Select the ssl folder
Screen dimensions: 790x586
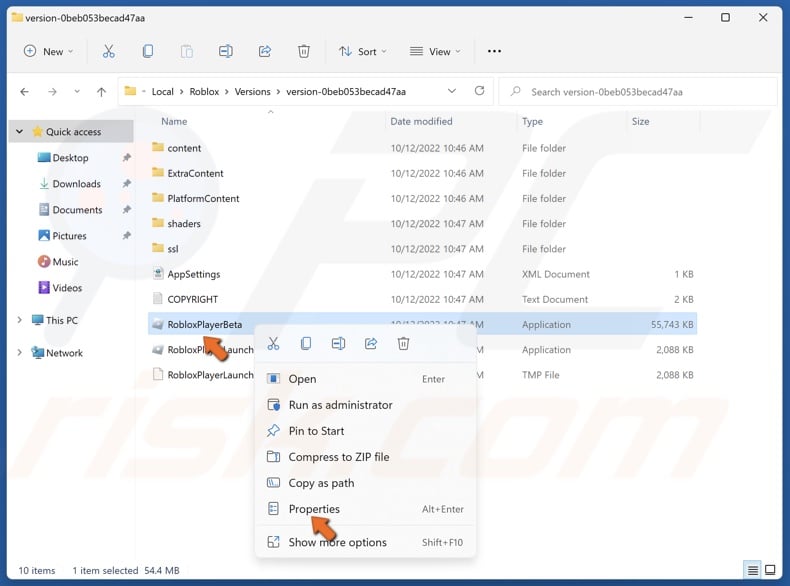tap(422, 249)
